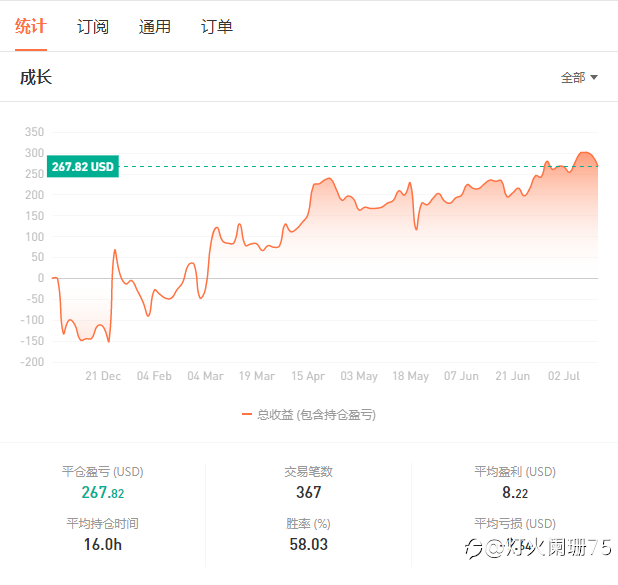618x585 pixels.
Task: Go to the 订单 tab
Action: (x=217, y=27)
